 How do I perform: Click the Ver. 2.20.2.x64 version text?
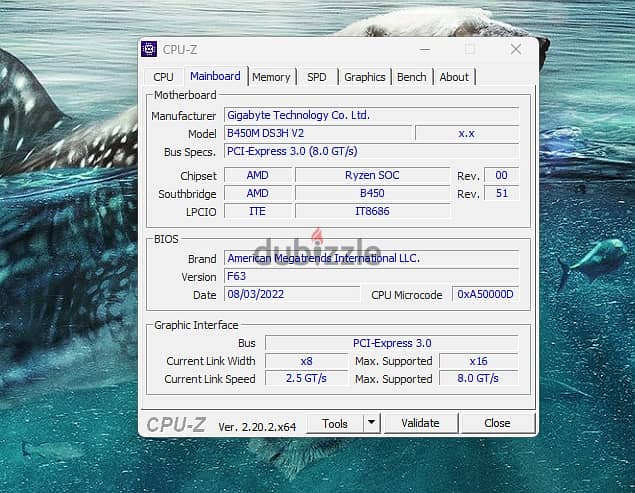[257, 427]
